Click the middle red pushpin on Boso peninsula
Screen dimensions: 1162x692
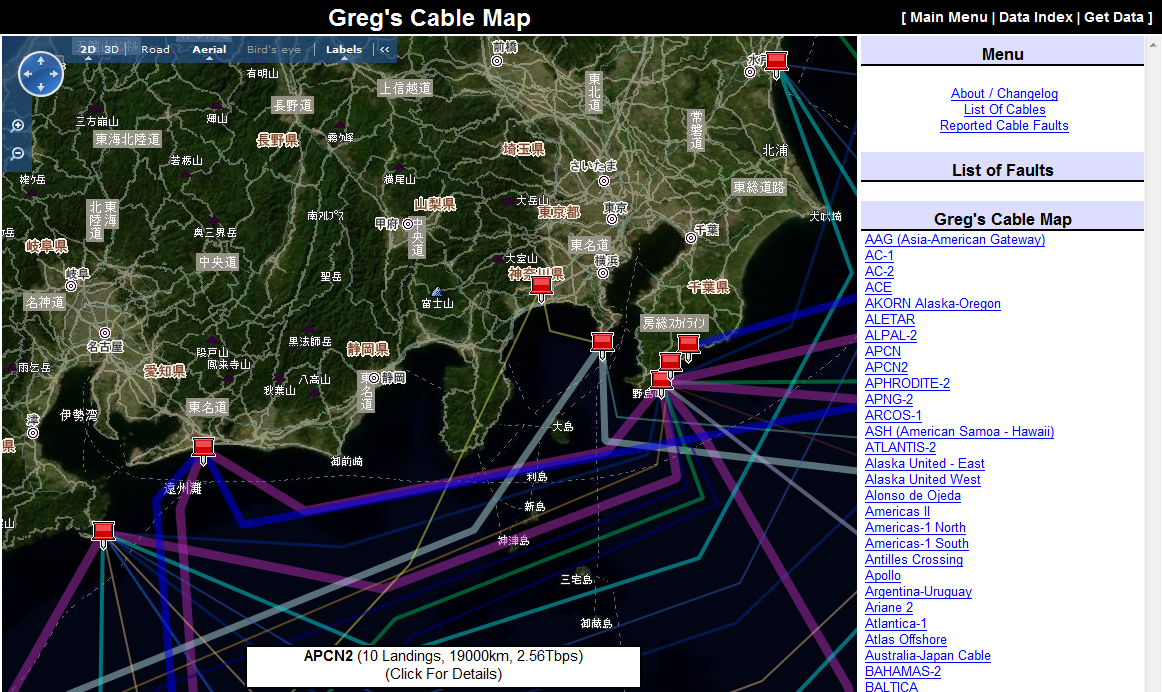[671, 365]
